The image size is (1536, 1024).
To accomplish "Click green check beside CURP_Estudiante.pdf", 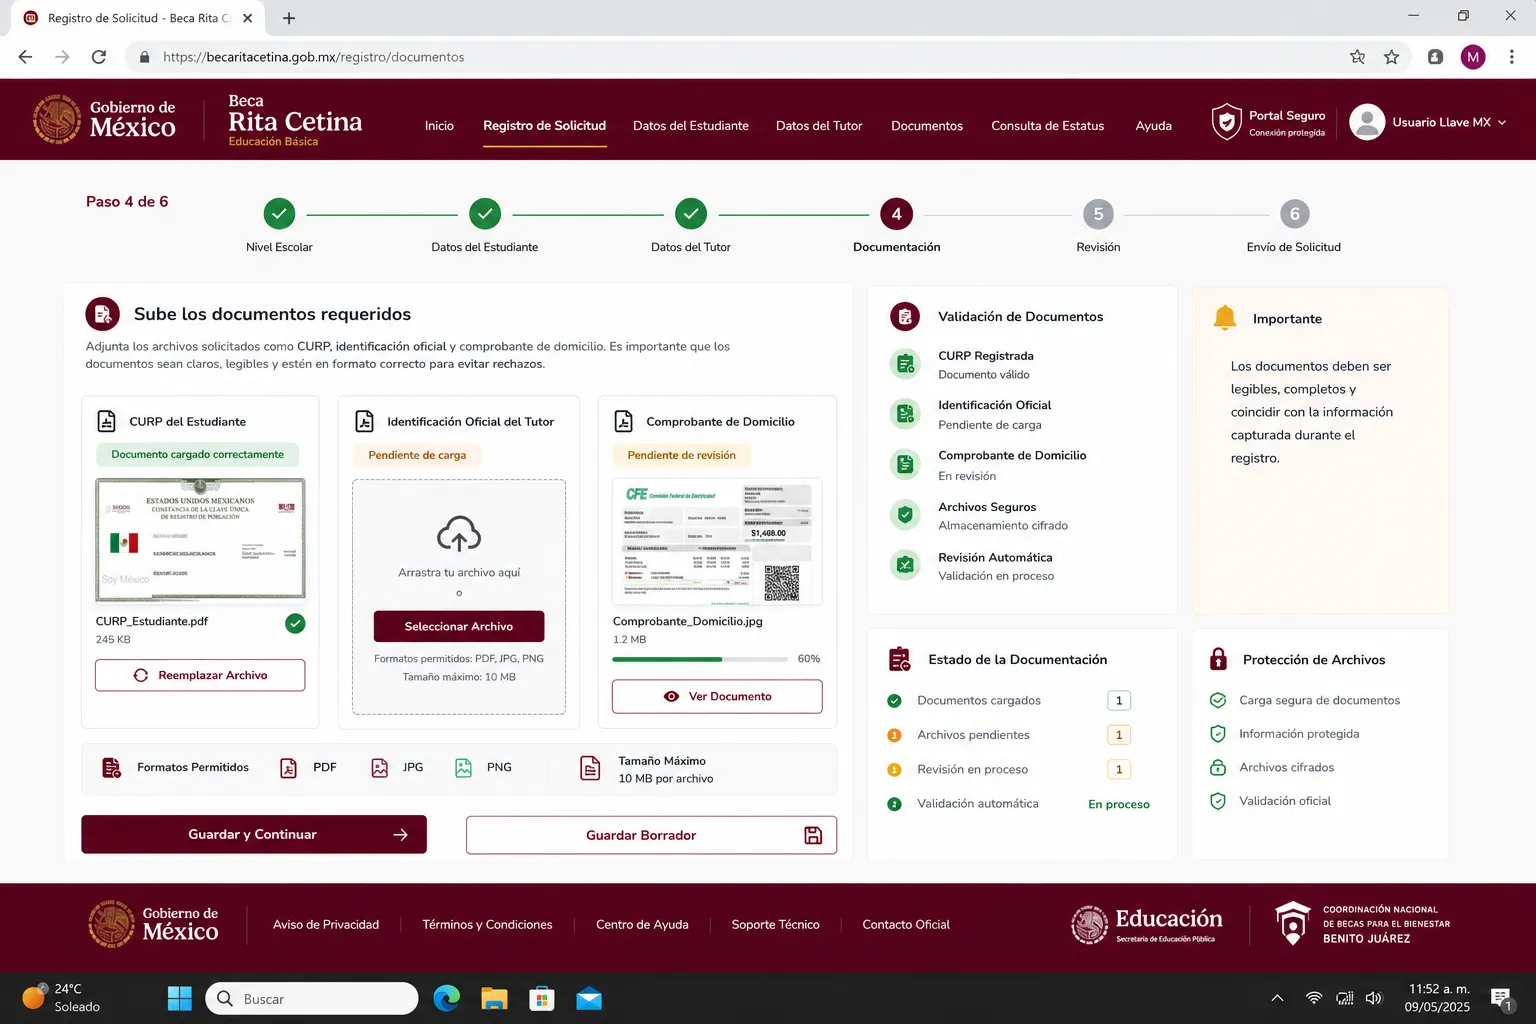I will tap(295, 624).
